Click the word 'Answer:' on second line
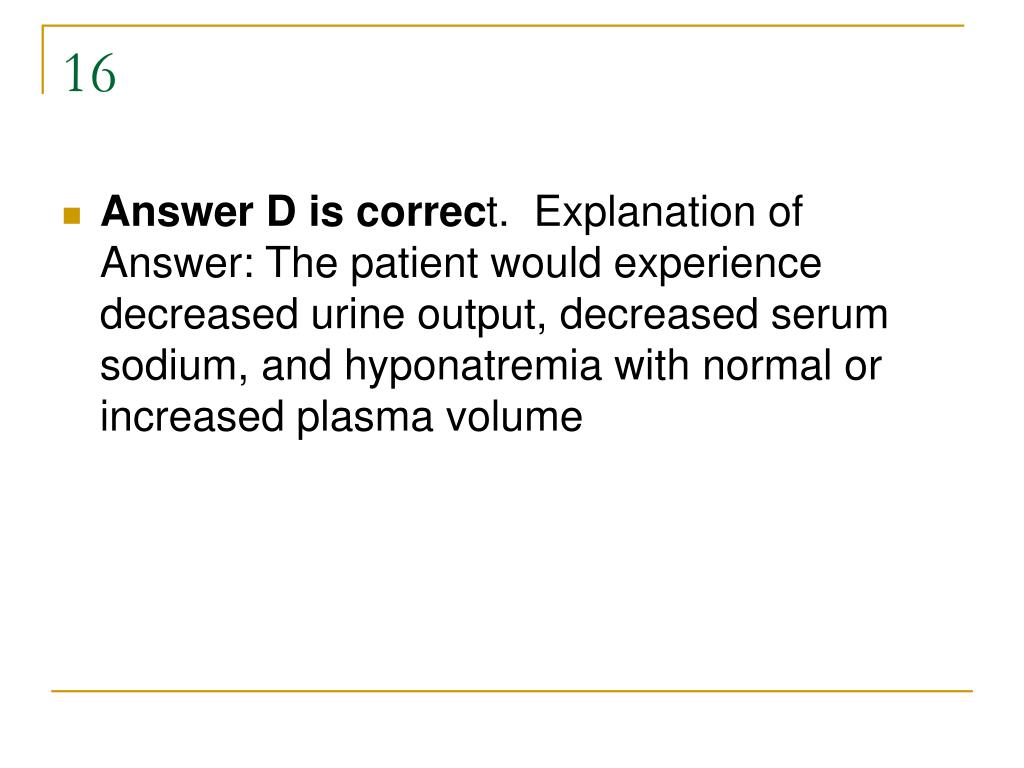The width and height of the screenshot is (1024, 768). pyautogui.click(x=176, y=263)
